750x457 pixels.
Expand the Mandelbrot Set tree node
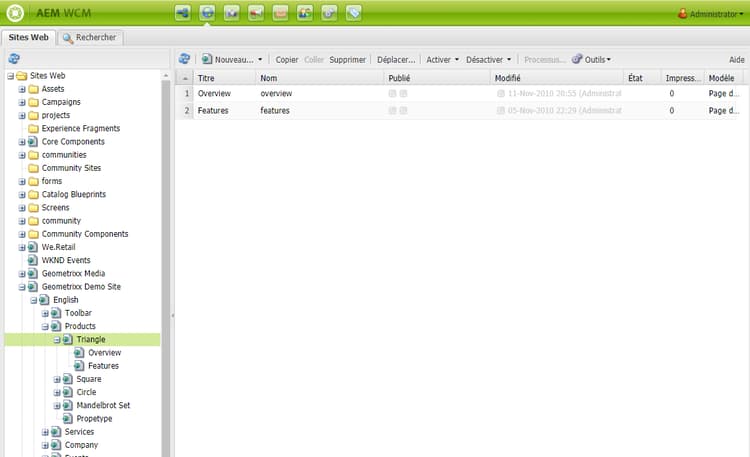click(57, 406)
